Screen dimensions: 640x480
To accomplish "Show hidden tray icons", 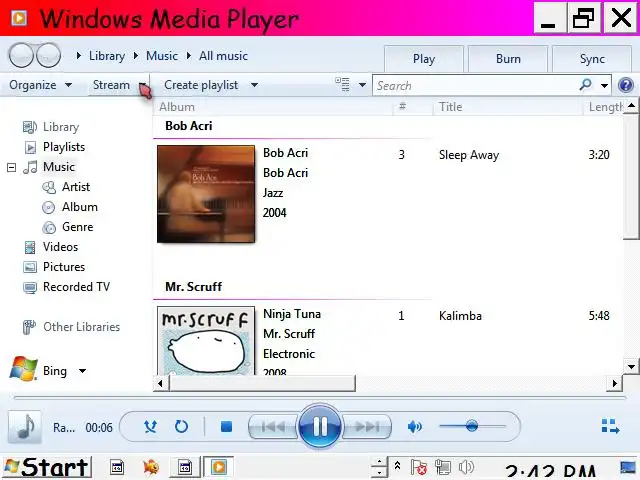I will click(x=397, y=466).
